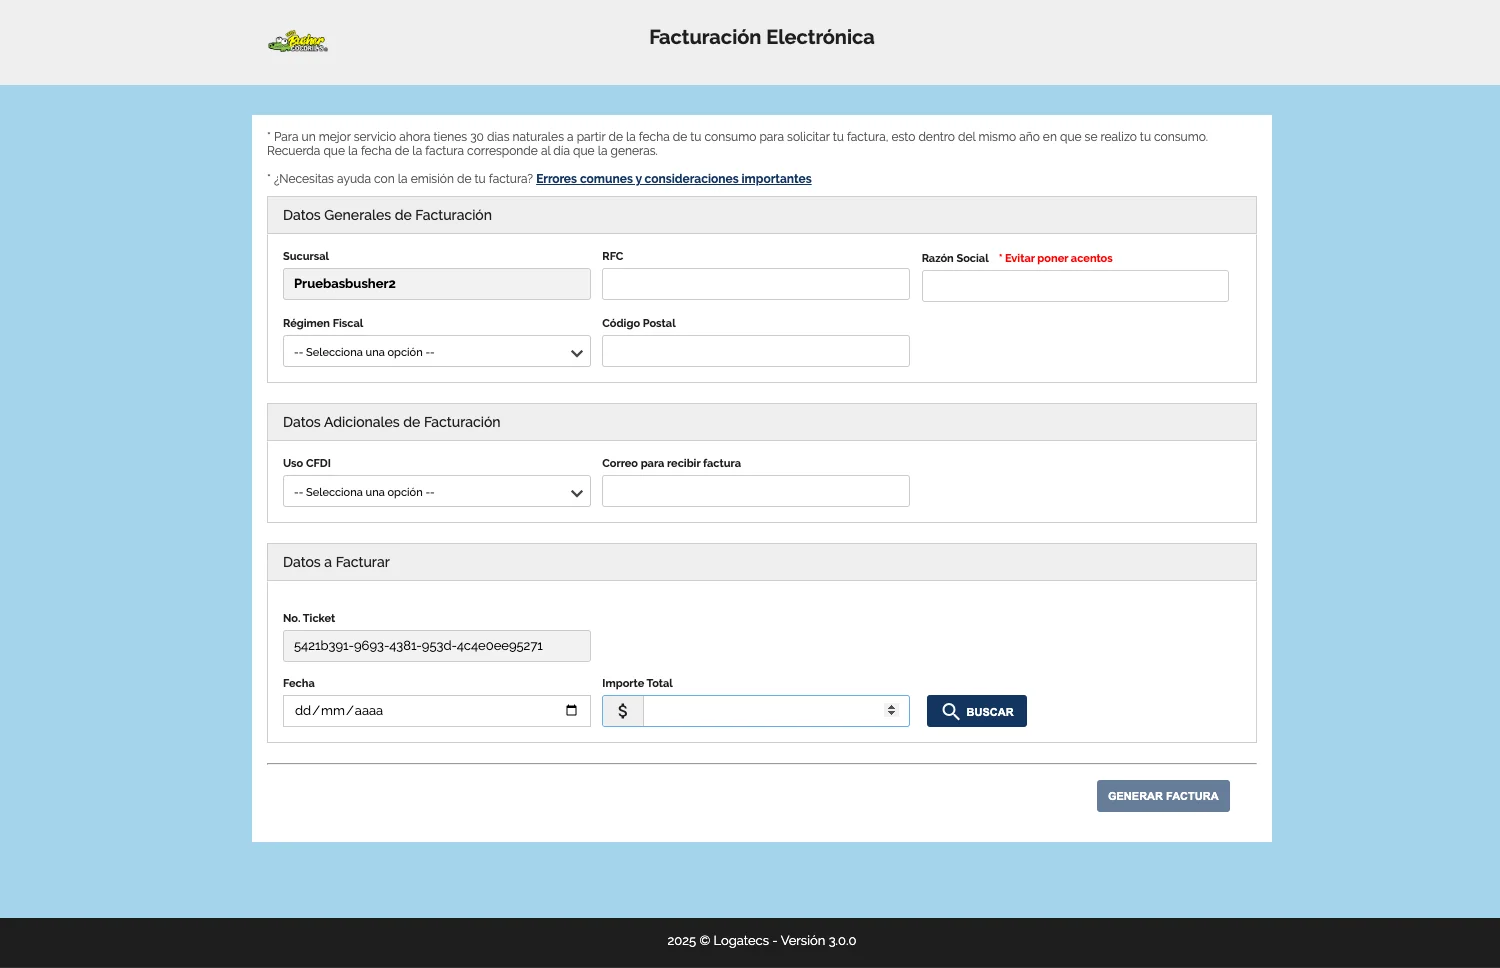Click the company logo in the header
Viewport: 1500px width, 968px height.
coord(298,42)
